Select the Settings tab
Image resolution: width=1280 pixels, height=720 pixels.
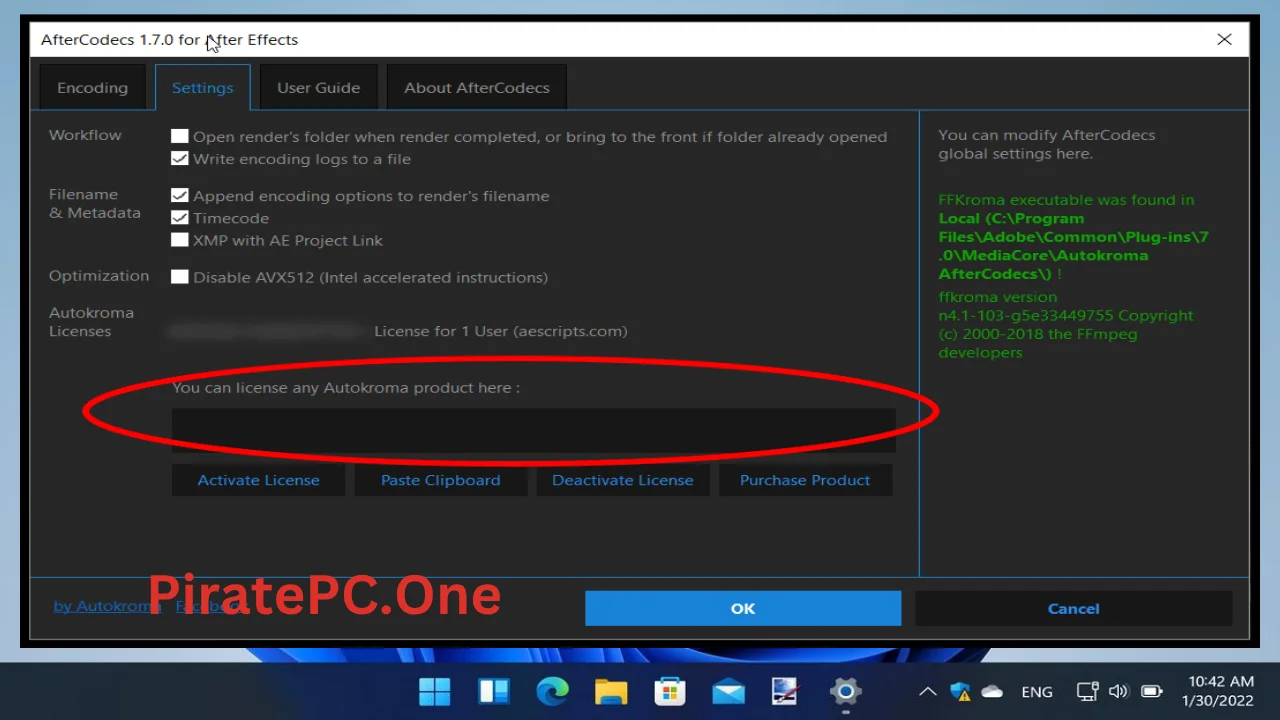pyautogui.click(x=202, y=88)
